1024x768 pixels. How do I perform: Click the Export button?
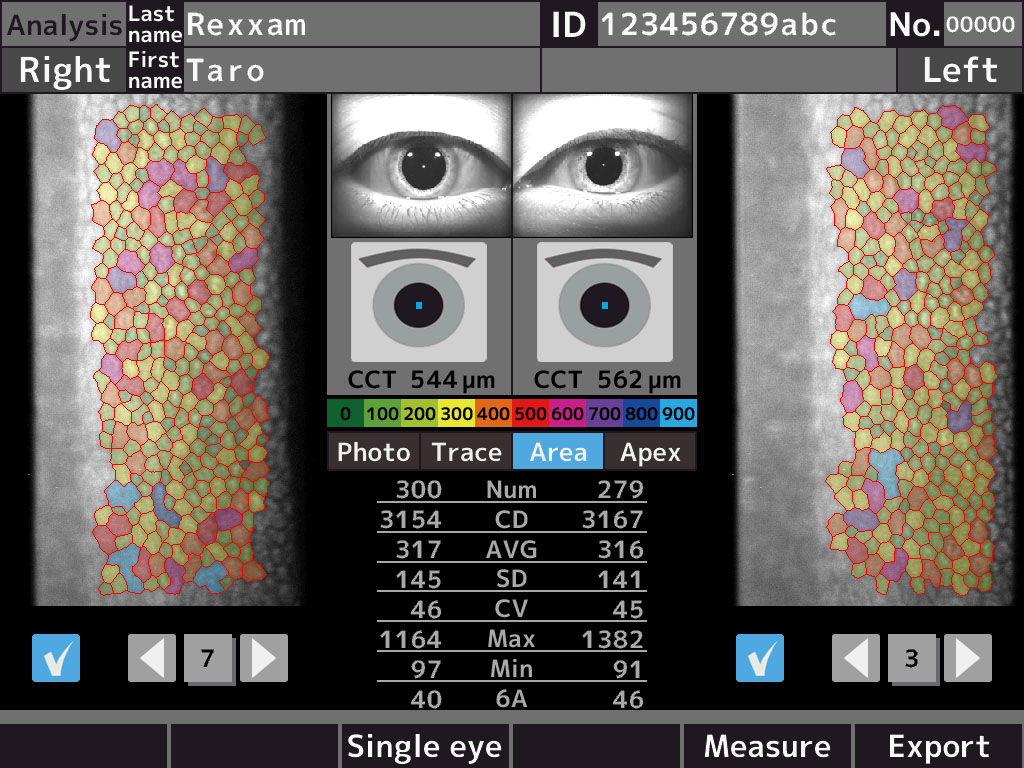point(938,746)
